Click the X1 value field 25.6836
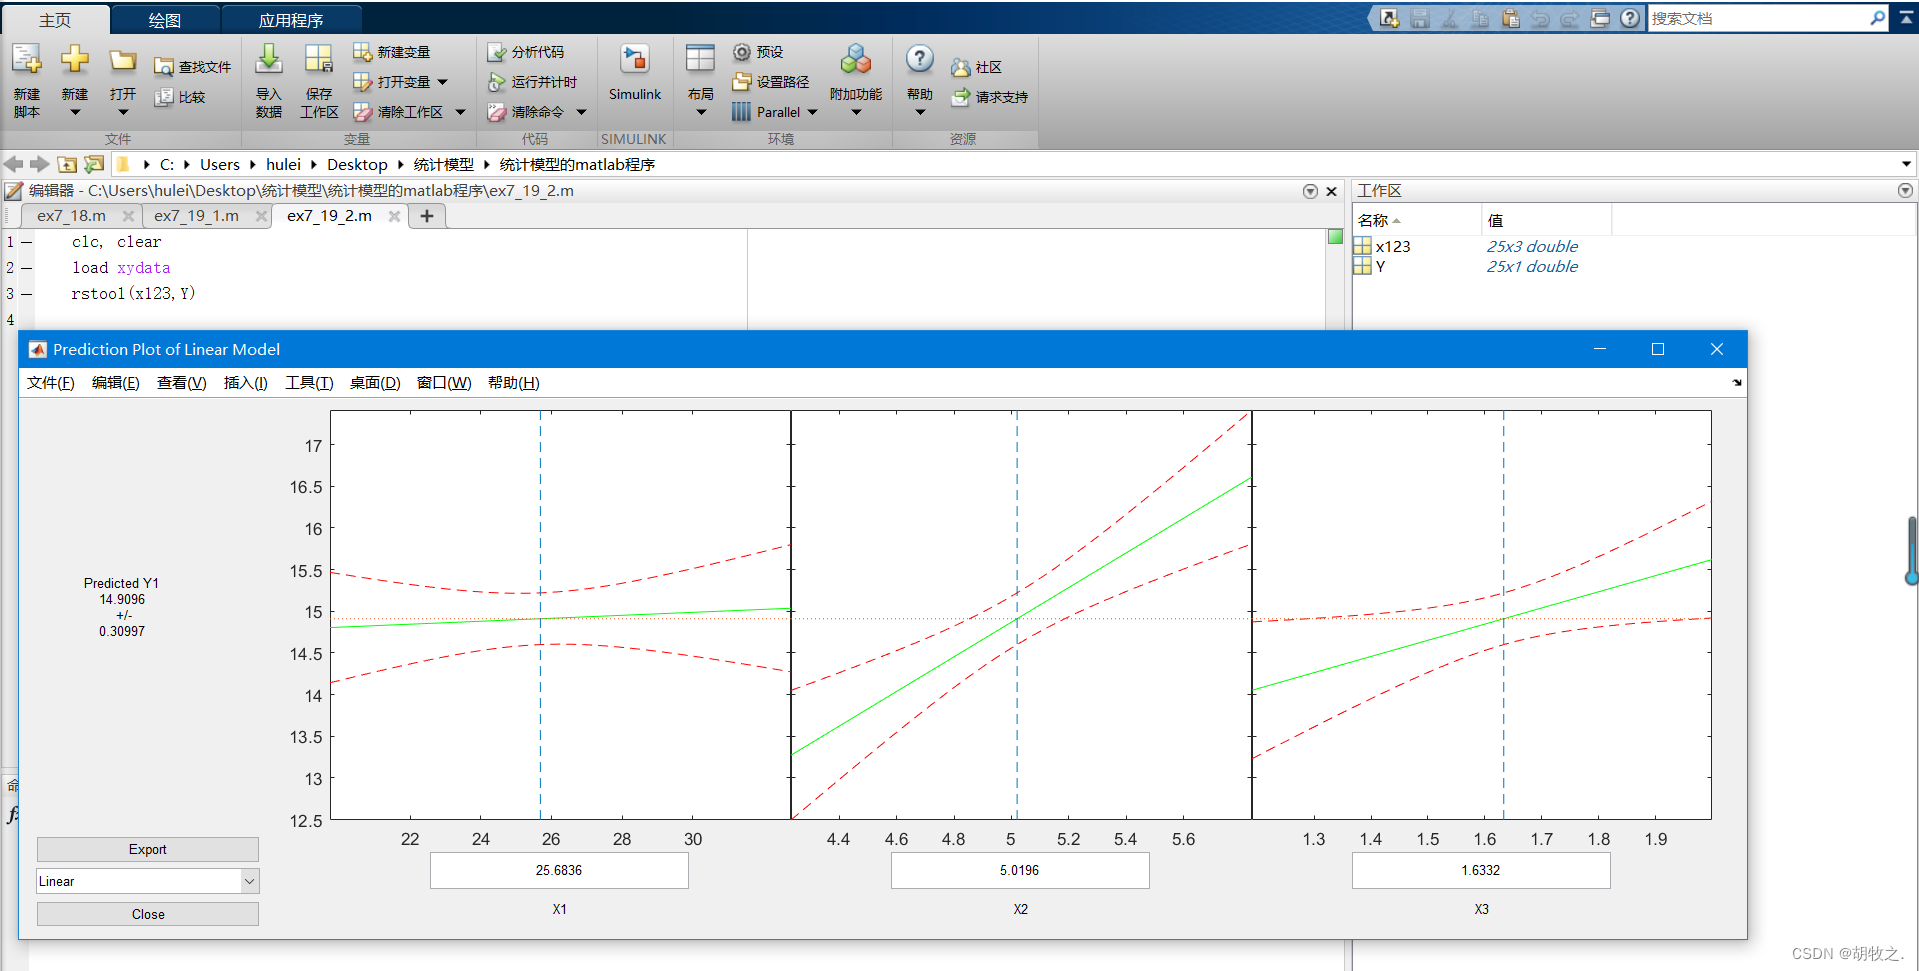1919x971 pixels. (559, 870)
